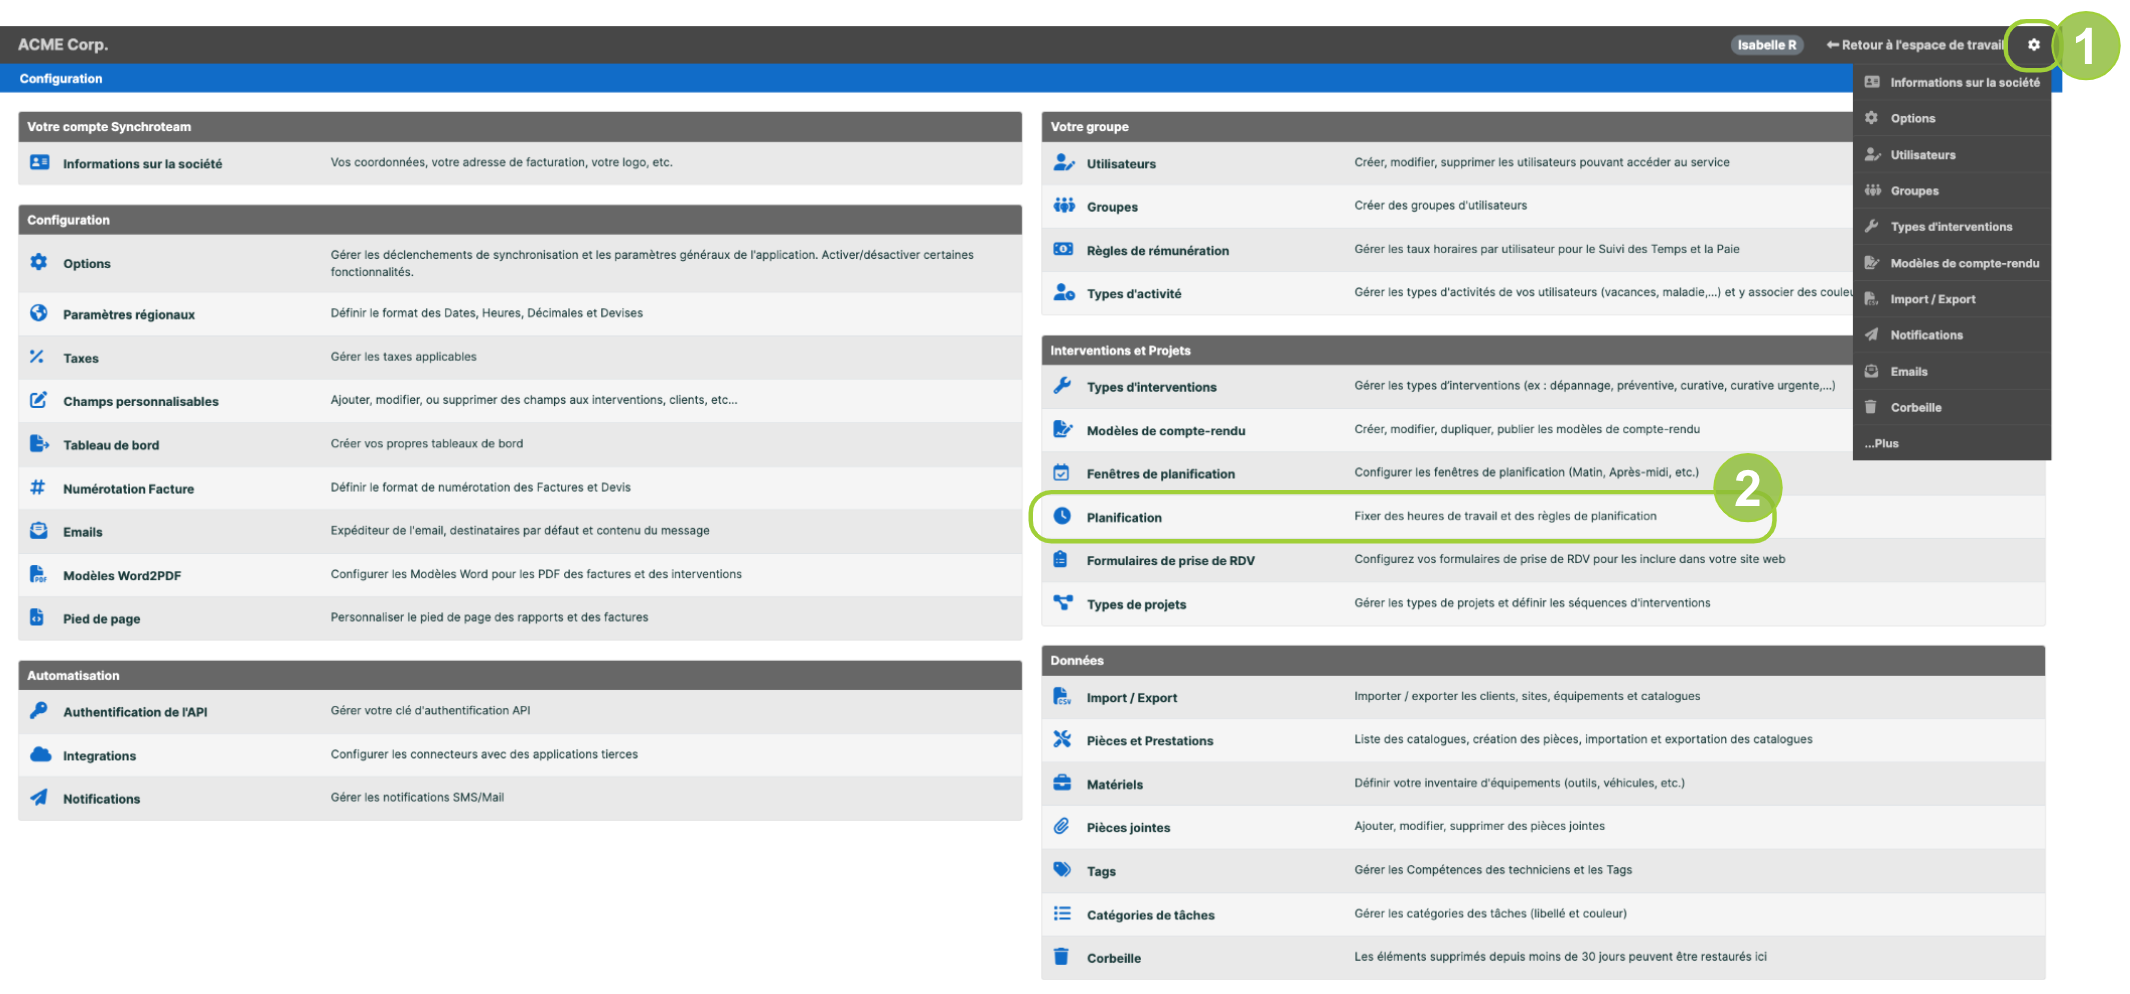Click the money icon for Règles de rémunération
The width and height of the screenshot is (2130, 994).
(x=1063, y=249)
